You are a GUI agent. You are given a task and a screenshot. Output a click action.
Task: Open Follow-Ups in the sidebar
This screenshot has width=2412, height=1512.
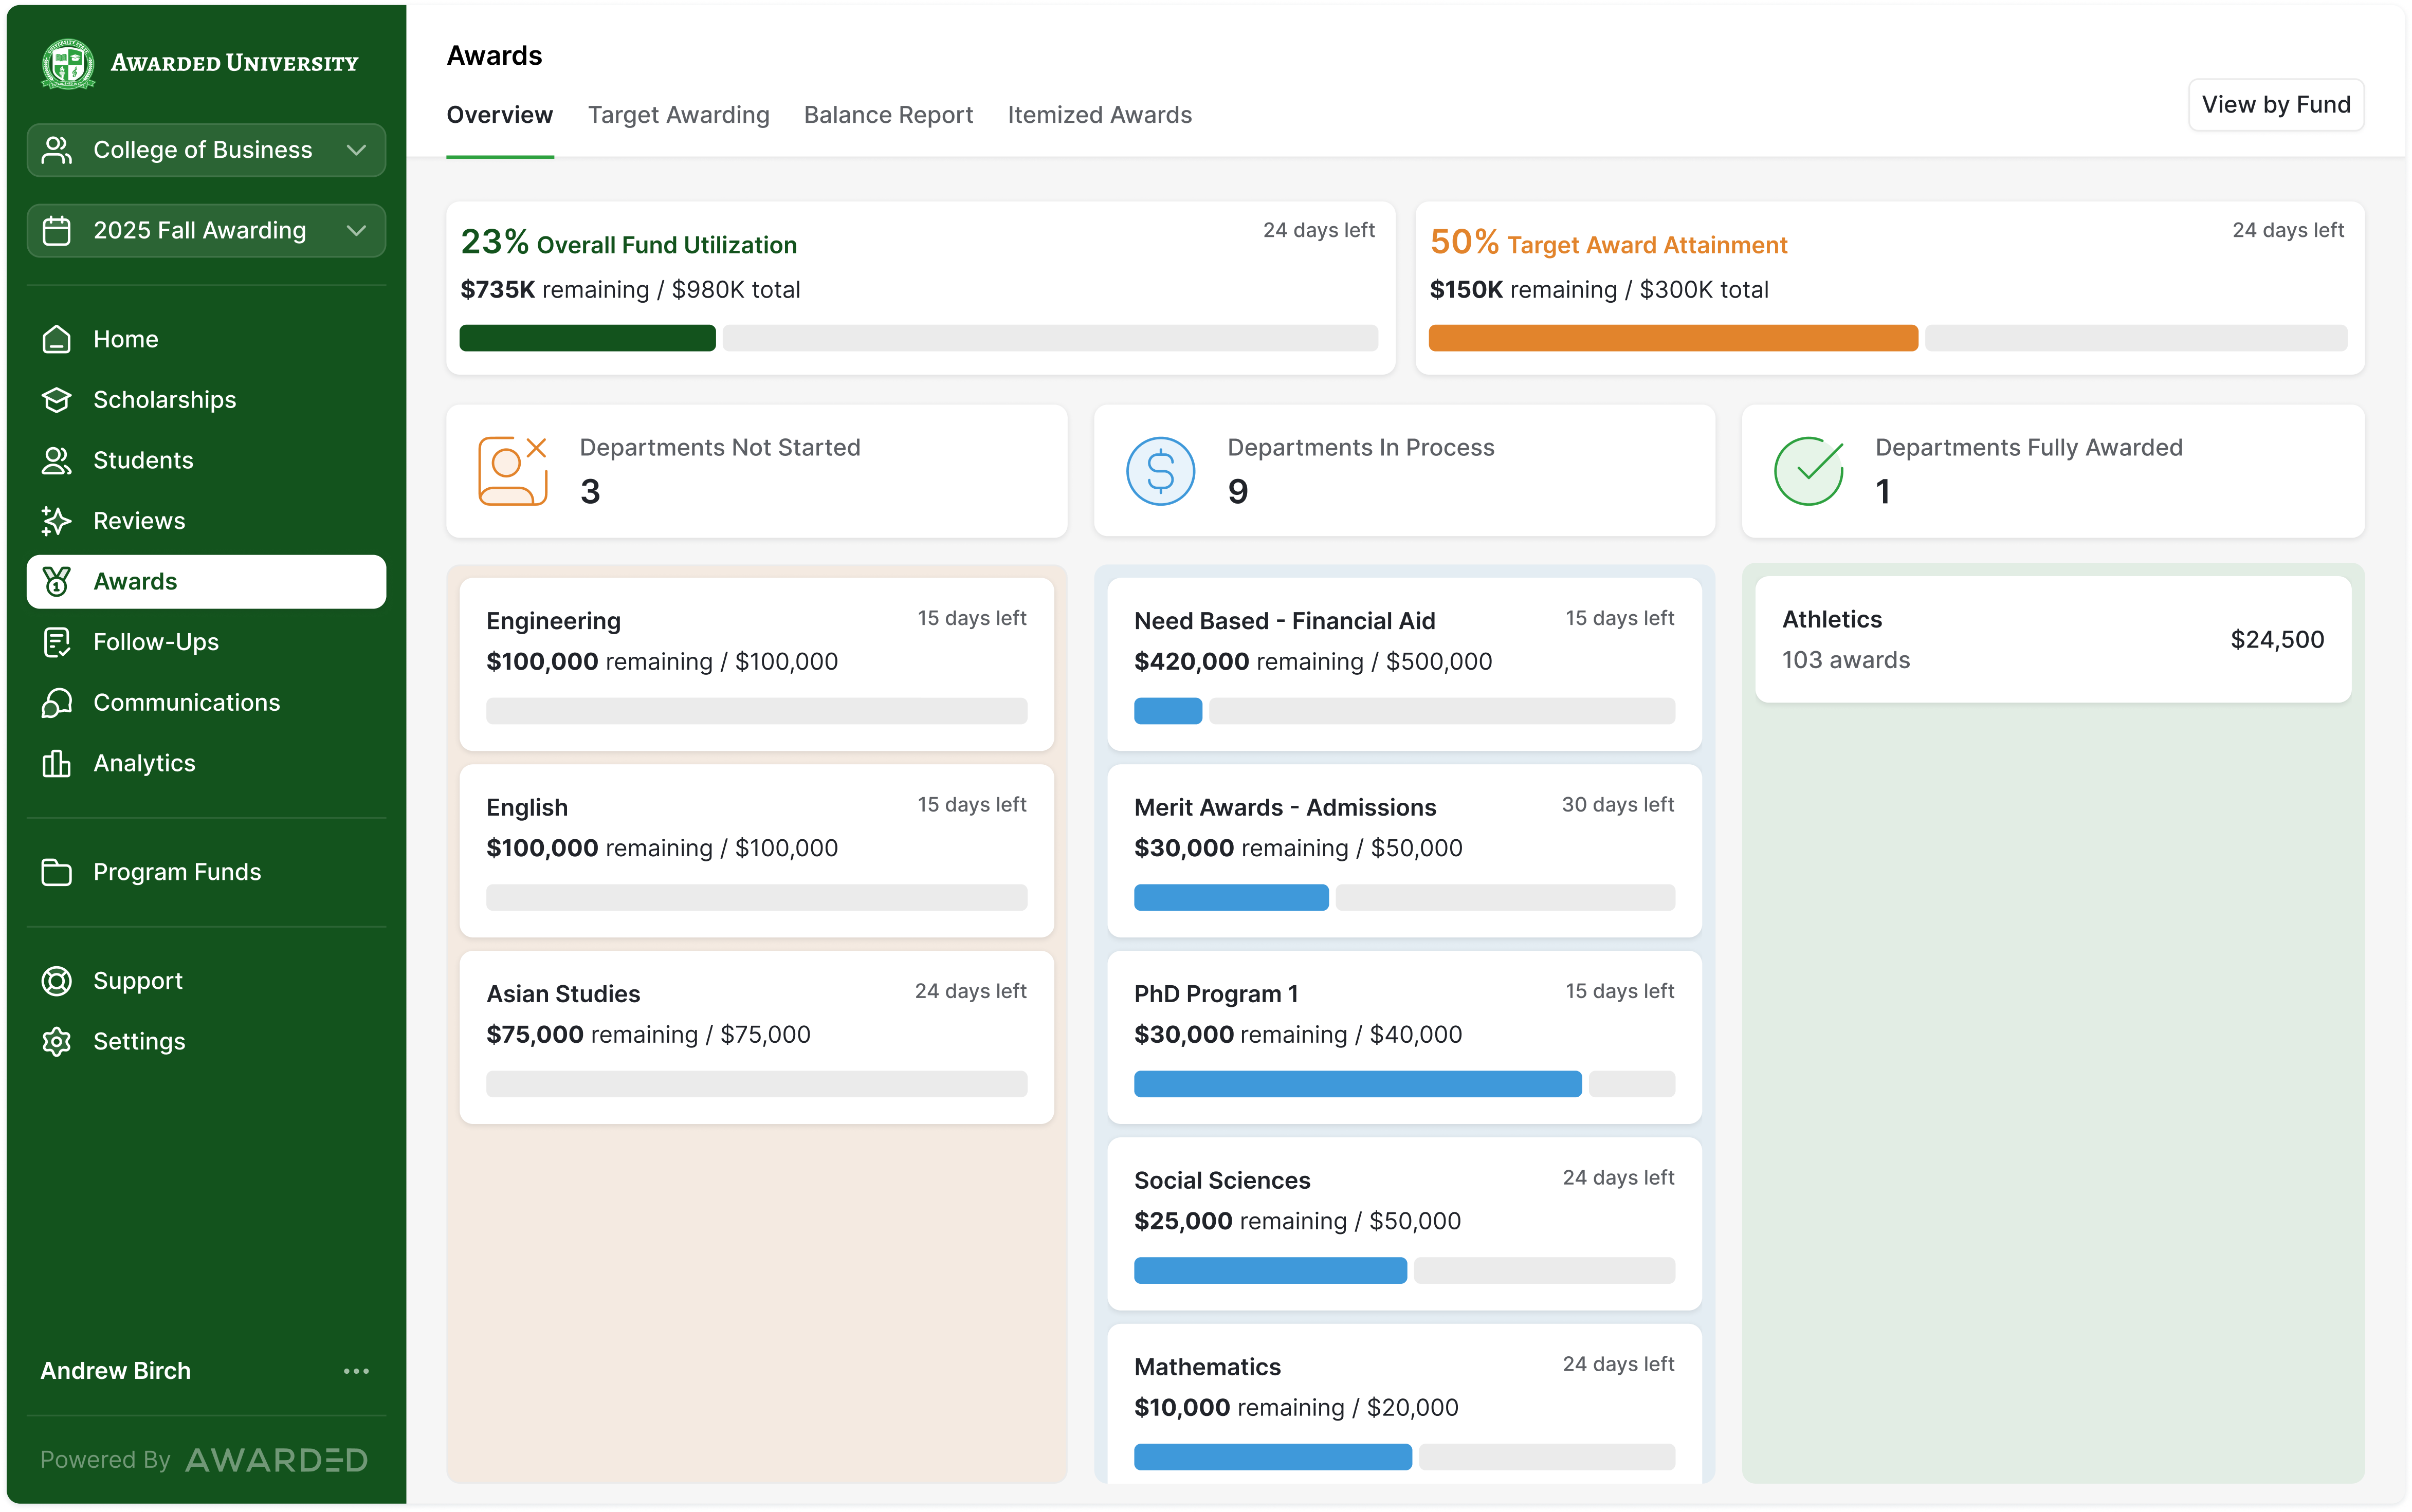point(206,642)
